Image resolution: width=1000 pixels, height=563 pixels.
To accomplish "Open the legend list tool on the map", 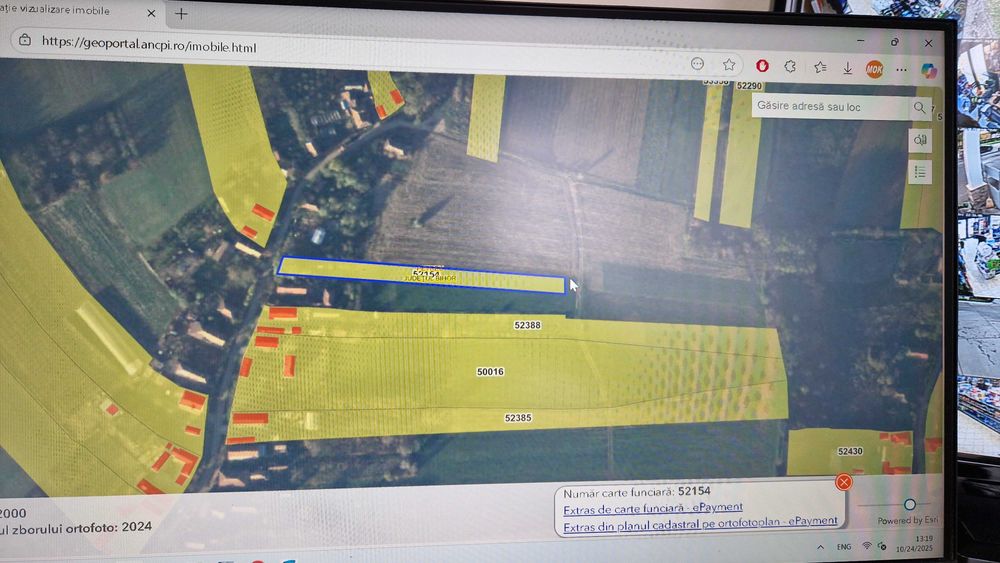I will [x=920, y=172].
